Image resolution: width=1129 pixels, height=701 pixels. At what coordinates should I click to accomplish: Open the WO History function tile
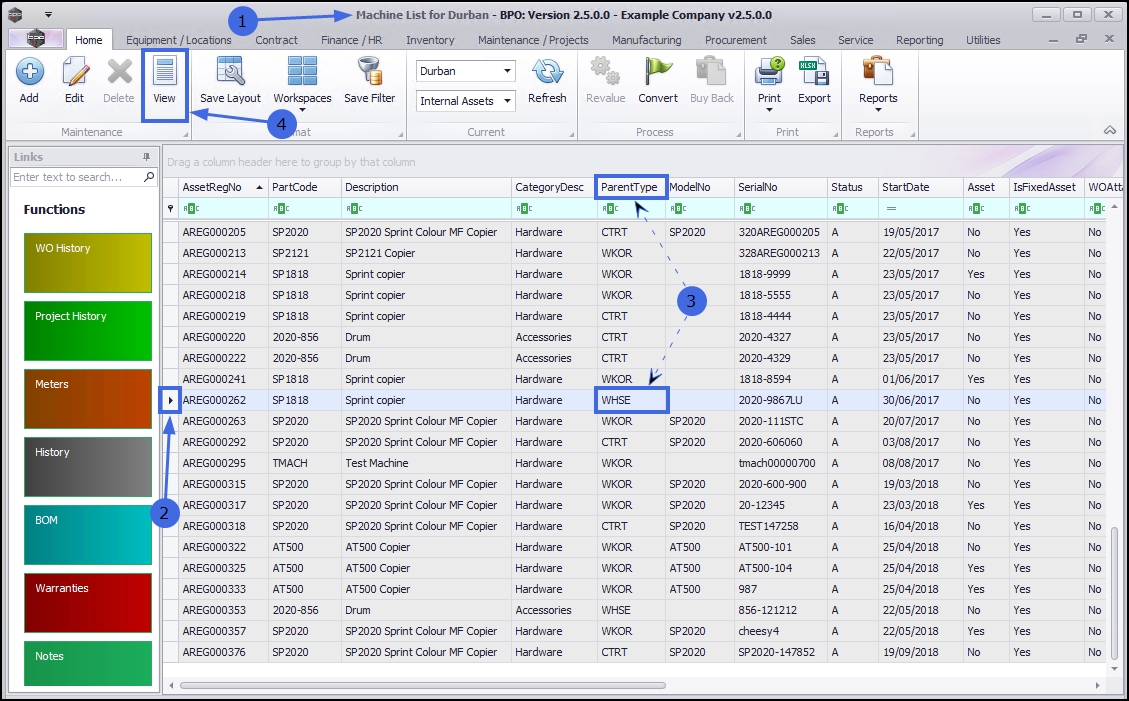87,263
